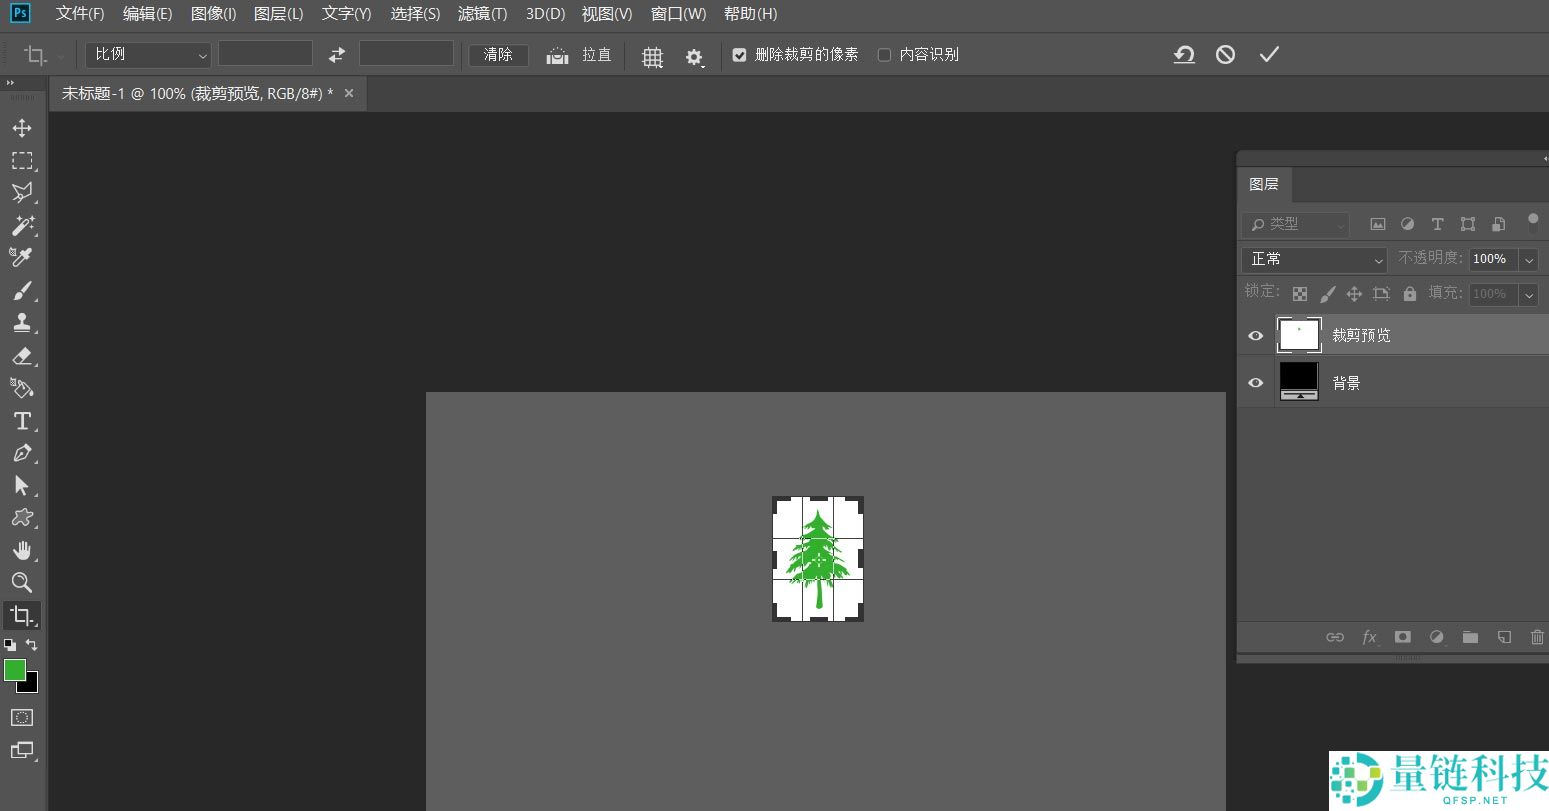Screen dimensions: 1549x811
Task: Select the Move tool
Action: pos(22,128)
